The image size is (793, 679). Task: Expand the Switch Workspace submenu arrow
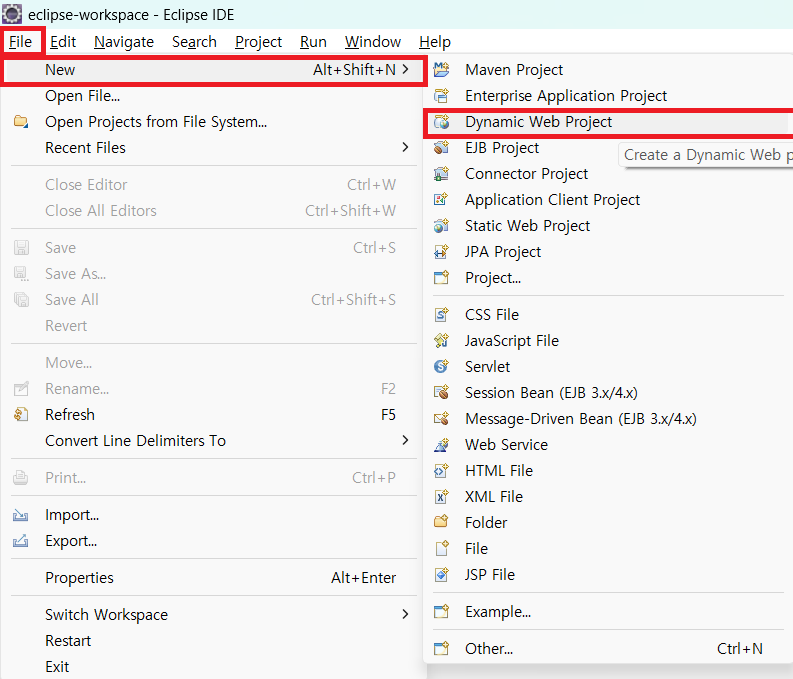pyautogui.click(x=405, y=614)
